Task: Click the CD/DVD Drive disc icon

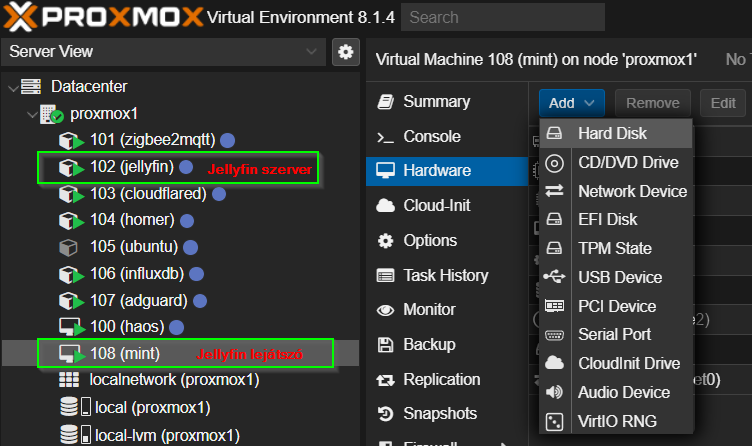Action: click(x=554, y=164)
